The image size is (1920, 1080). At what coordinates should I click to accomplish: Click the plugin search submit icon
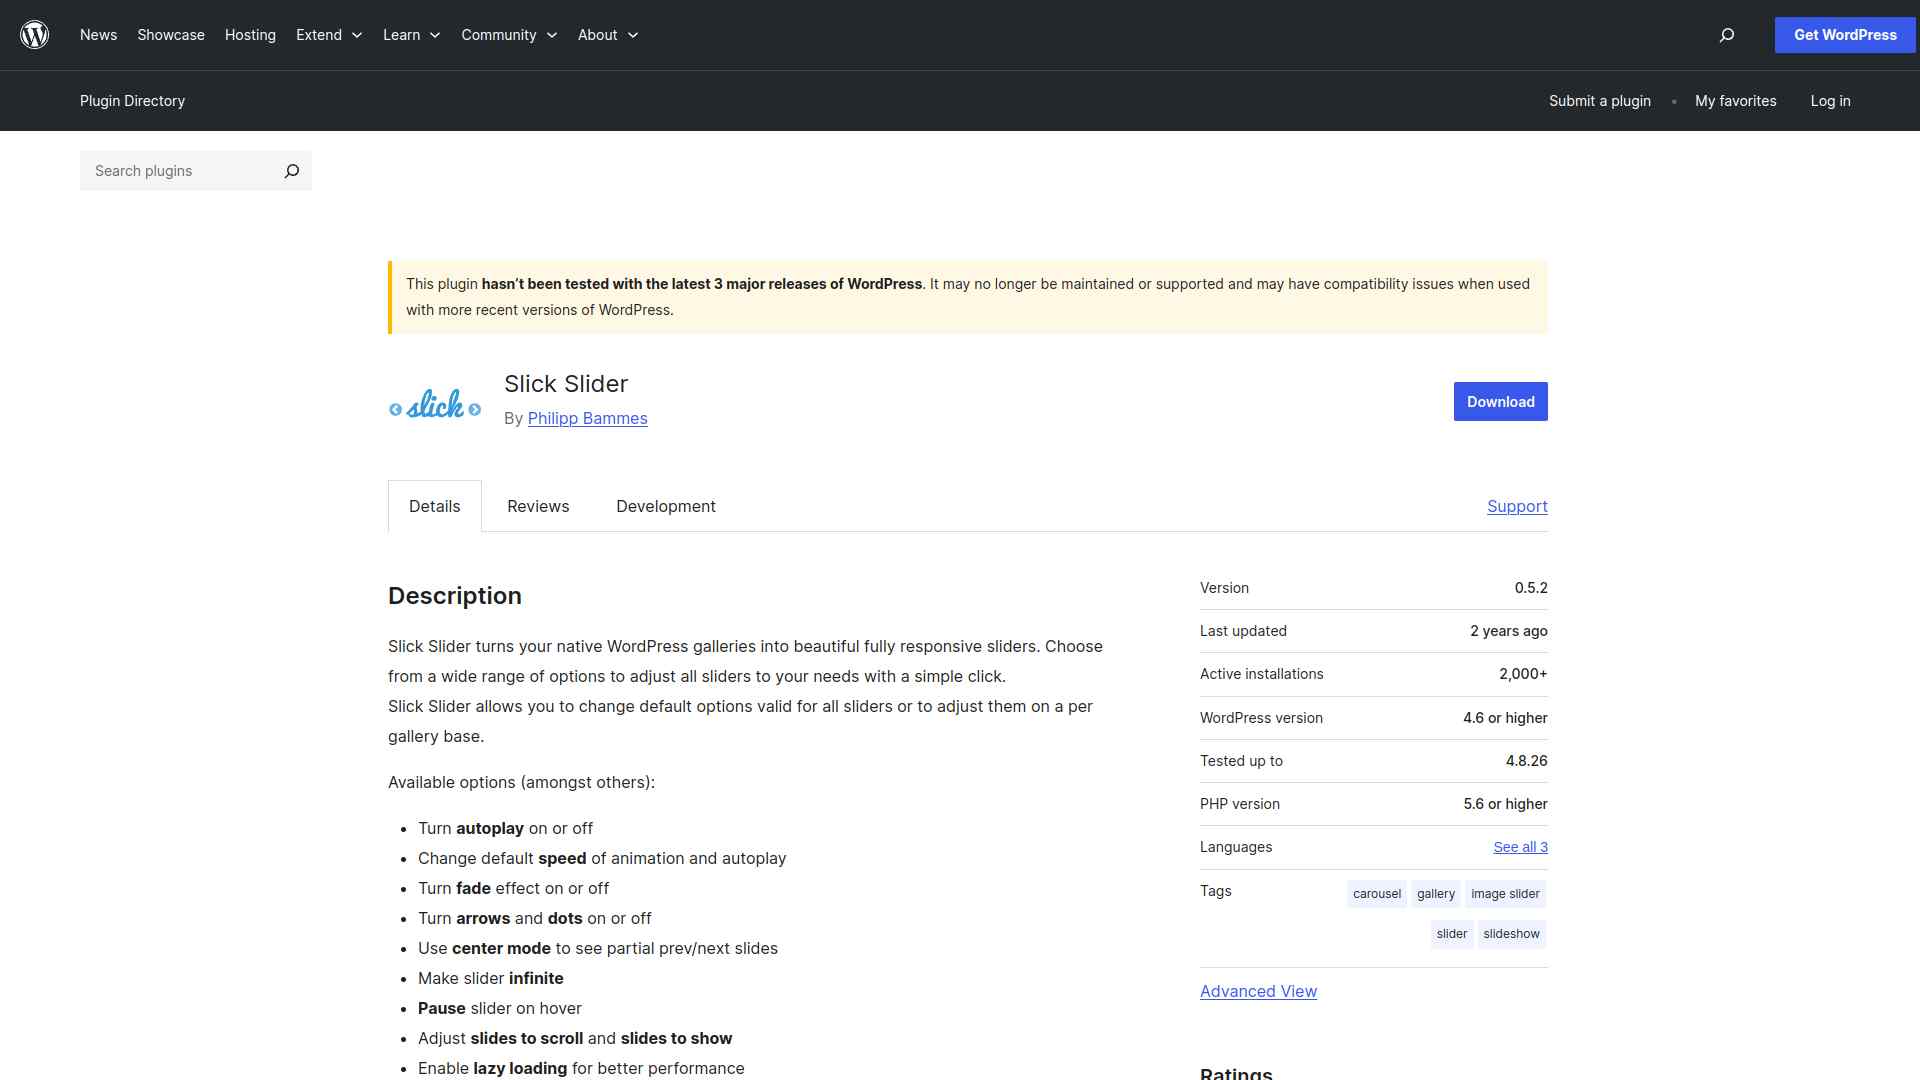(x=291, y=171)
